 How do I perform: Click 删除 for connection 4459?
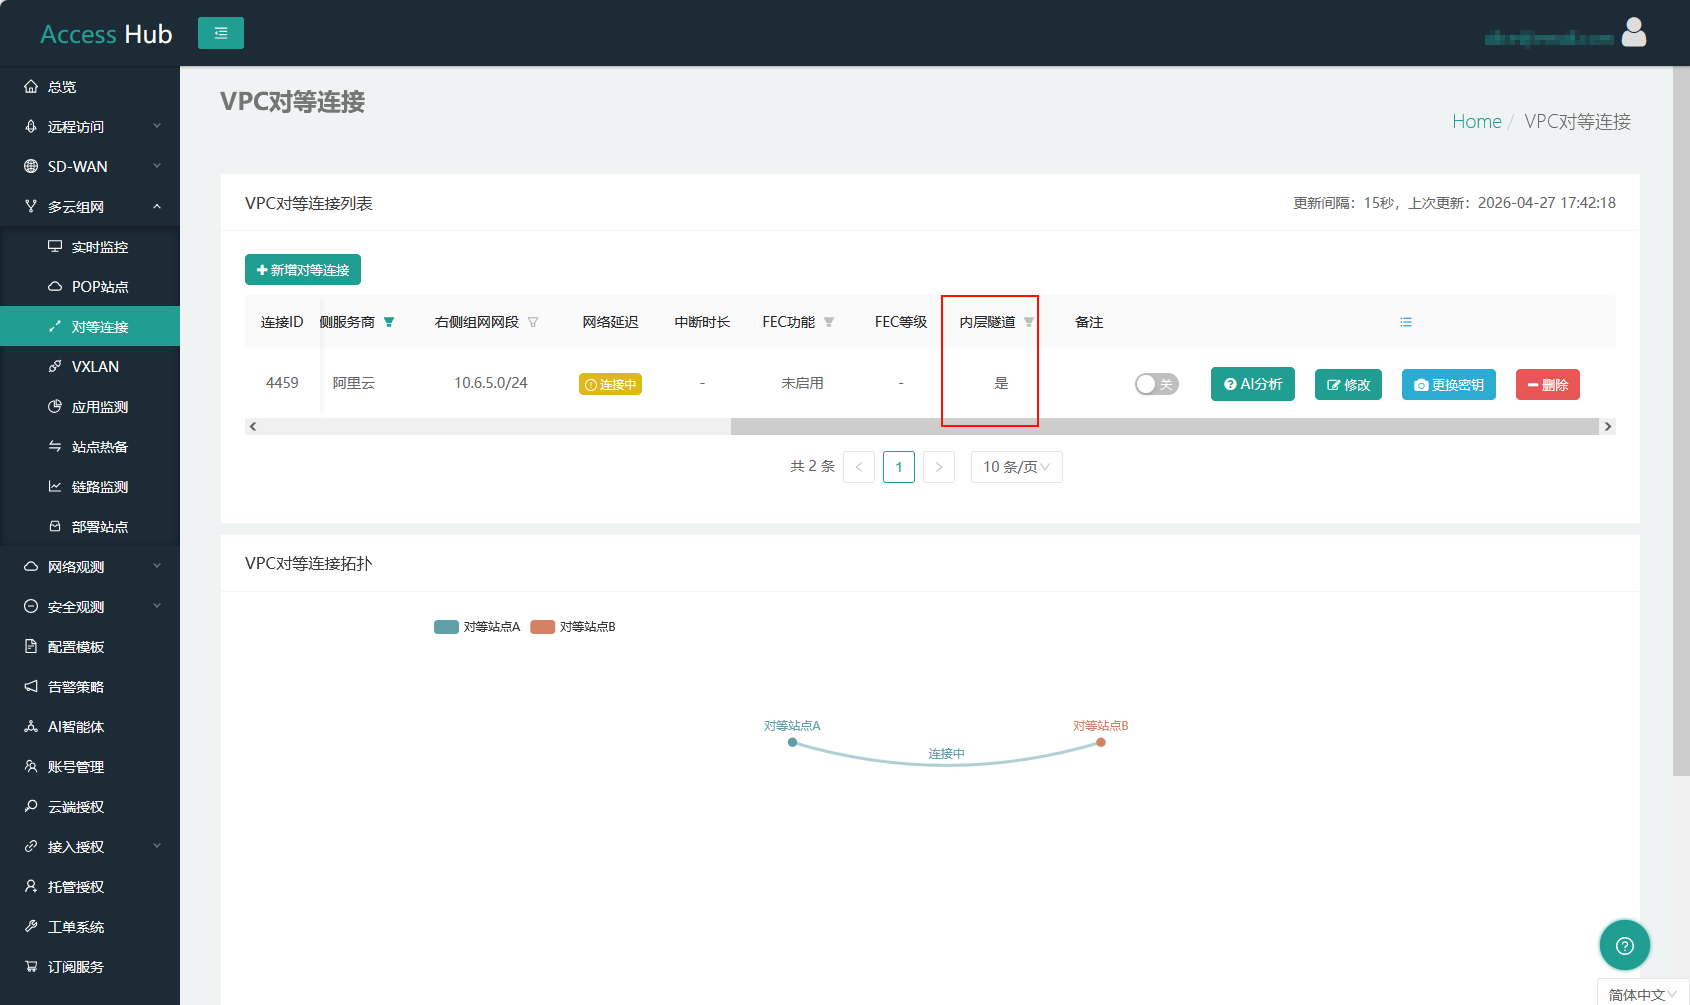1548,384
